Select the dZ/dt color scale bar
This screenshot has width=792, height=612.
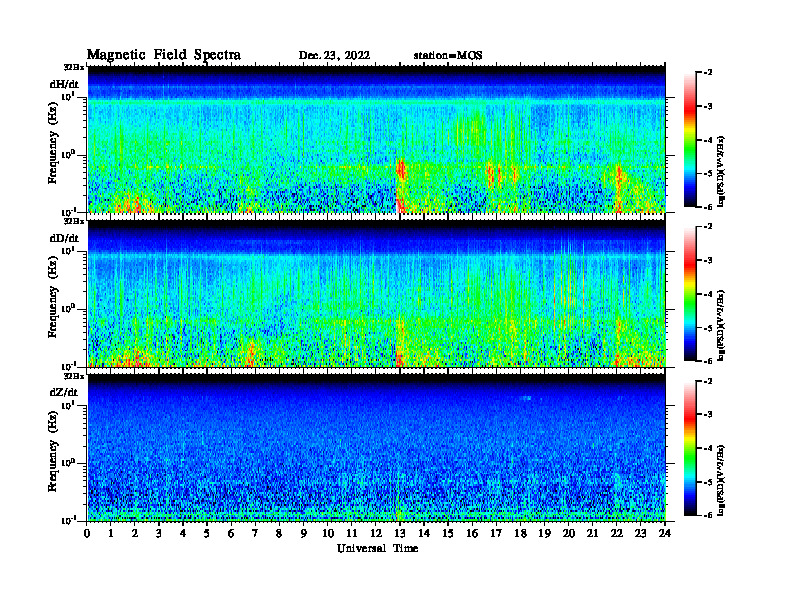[690, 448]
